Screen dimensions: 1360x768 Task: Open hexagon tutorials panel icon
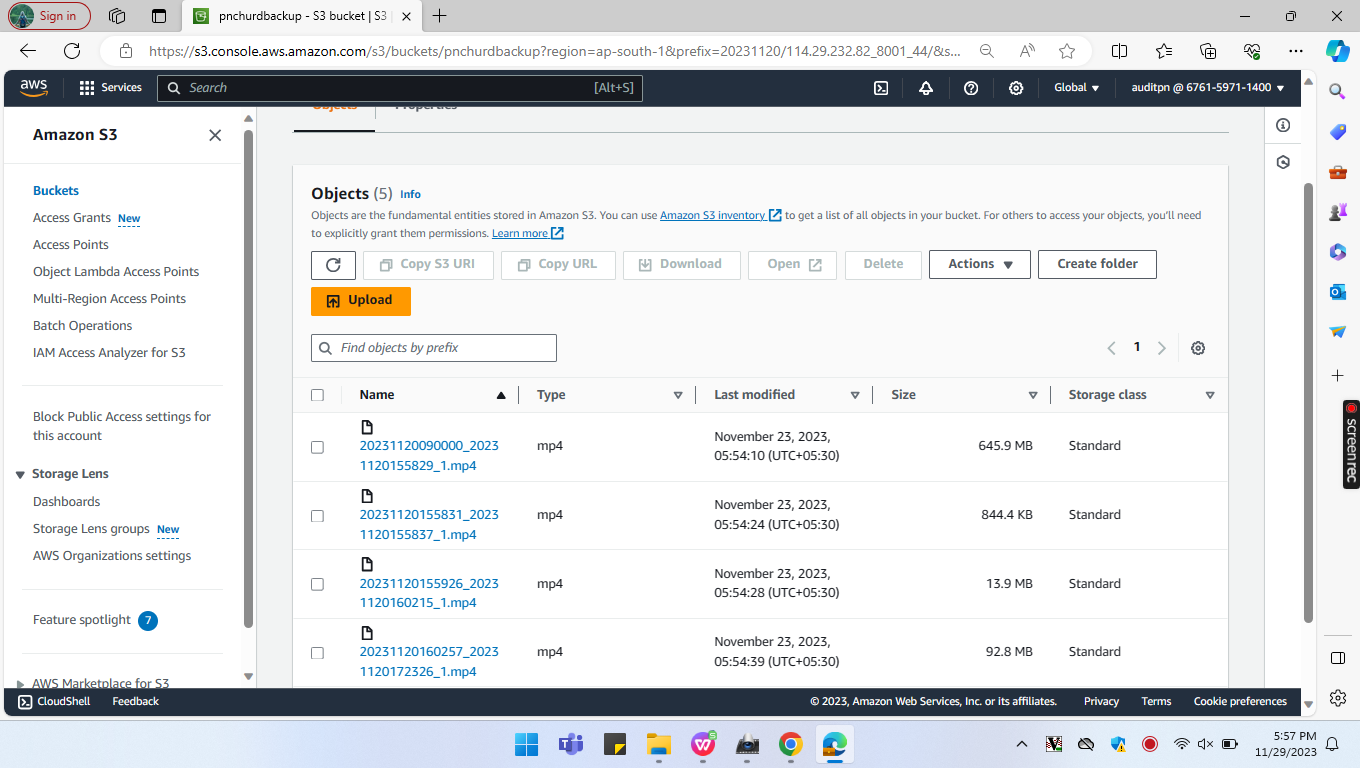tap(1283, 162)
